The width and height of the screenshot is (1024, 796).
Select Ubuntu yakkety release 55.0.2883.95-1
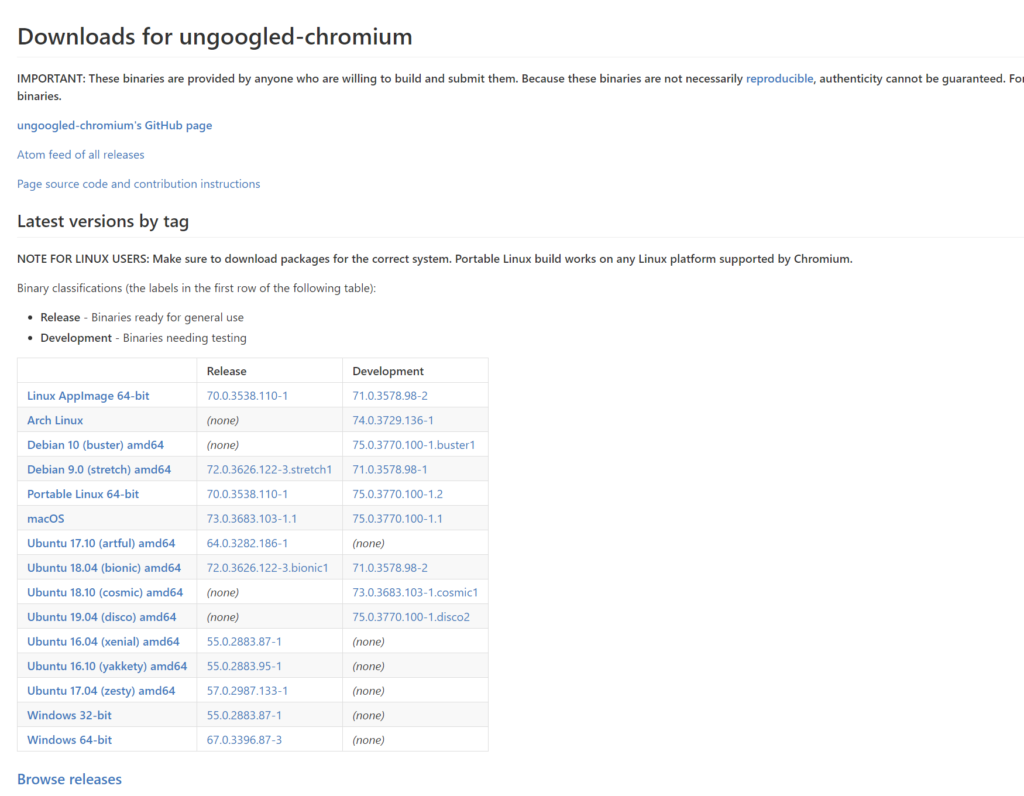click(x=244, y=666)
